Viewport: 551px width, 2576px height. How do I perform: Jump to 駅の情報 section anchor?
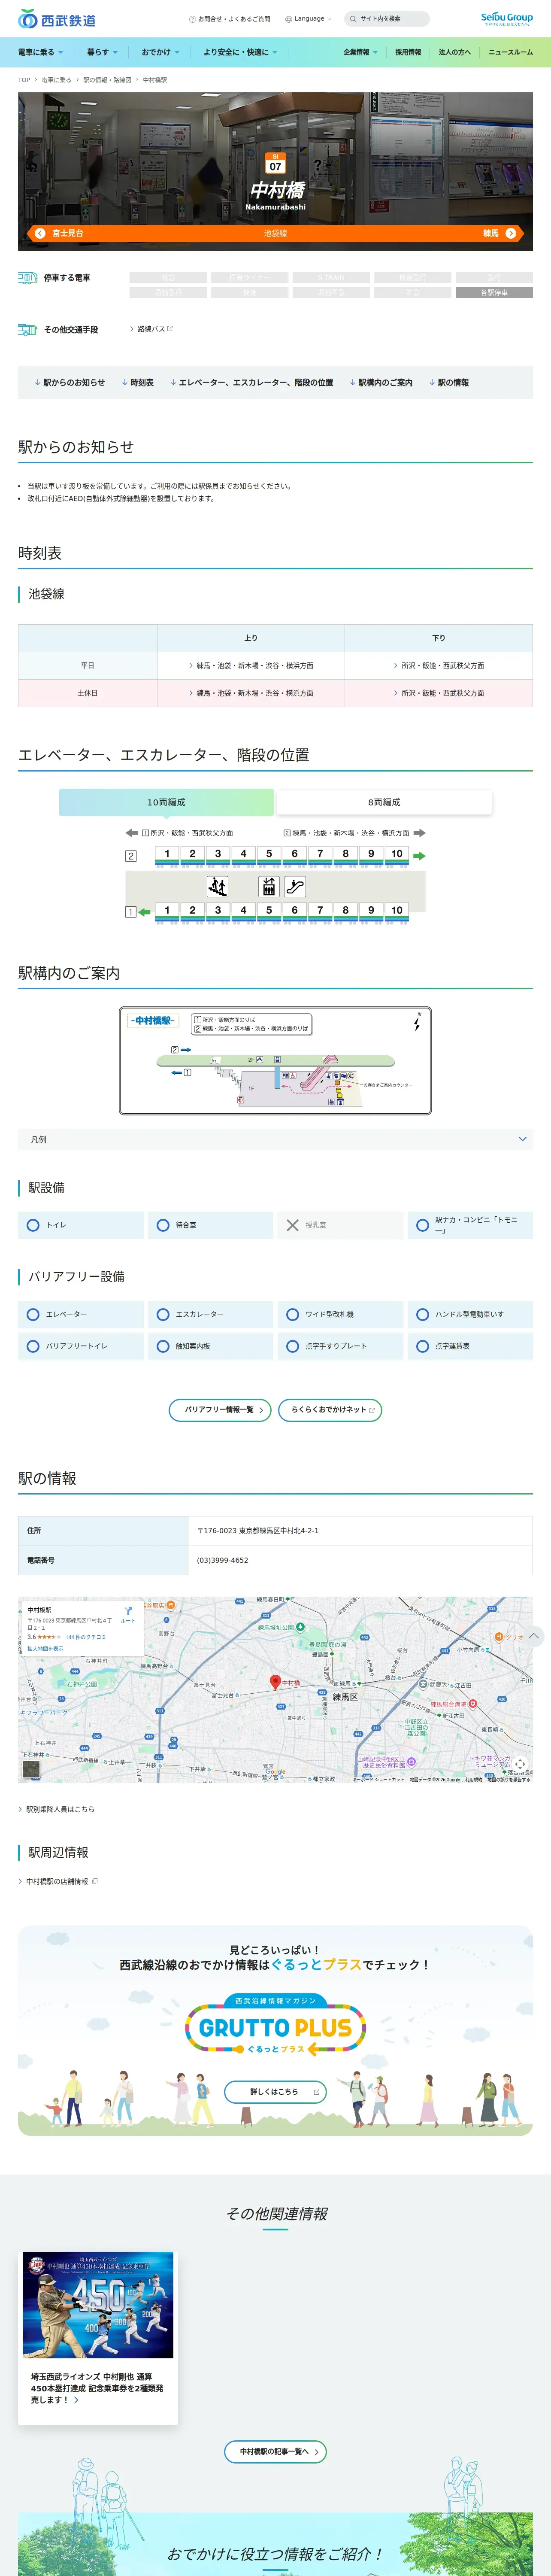[449, 383]
